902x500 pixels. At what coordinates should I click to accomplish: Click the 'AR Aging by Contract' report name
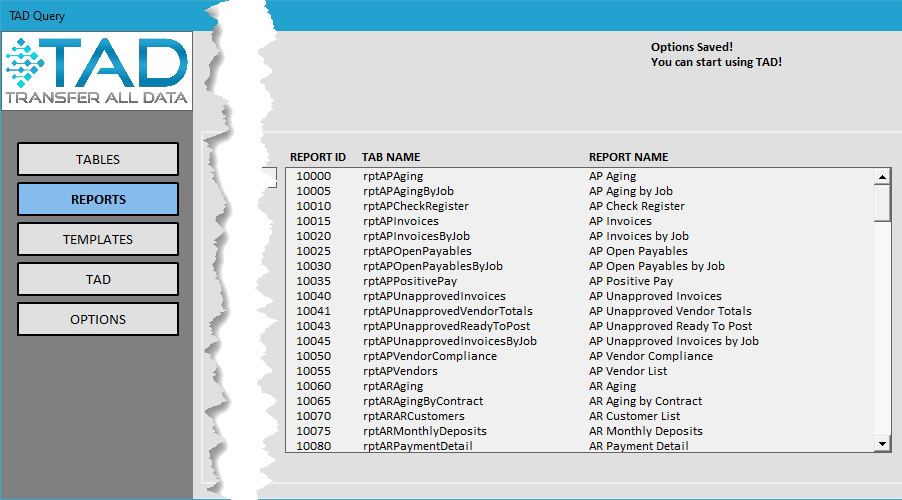click(x=645, y=400)
